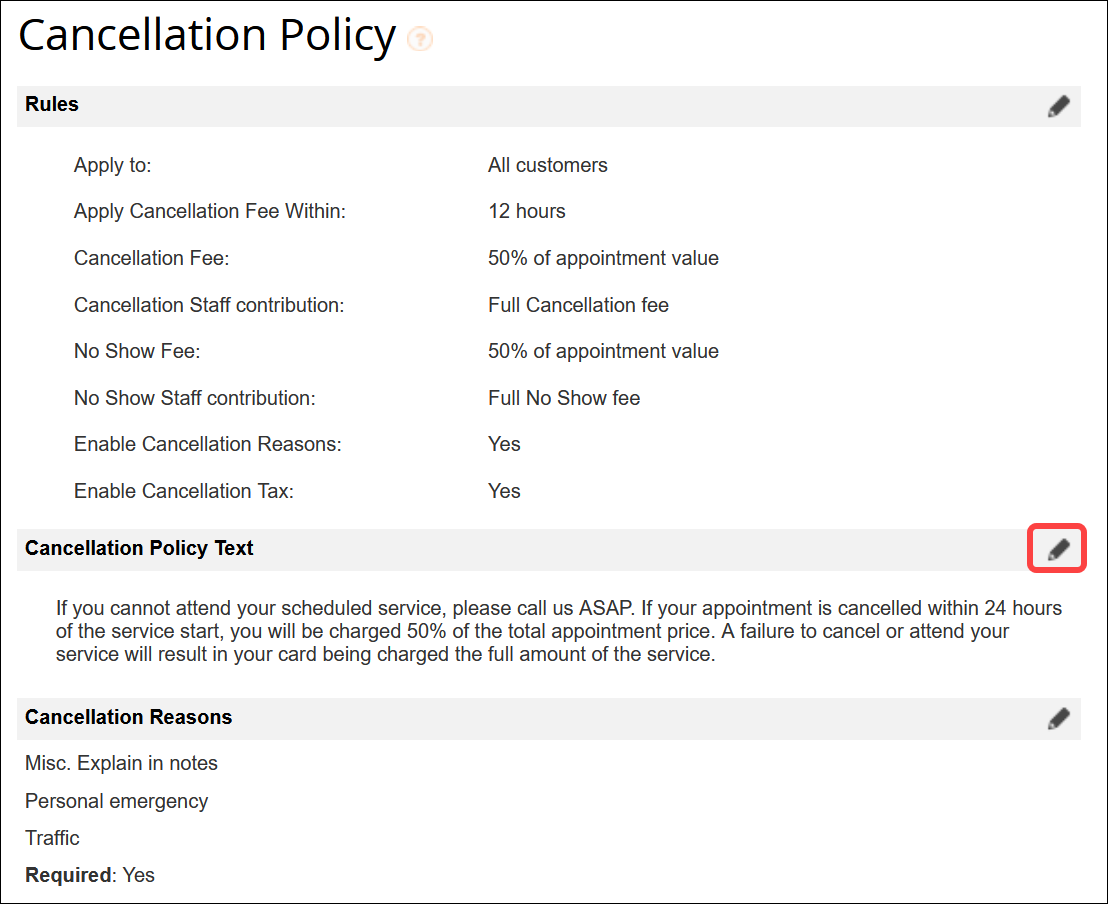Select 'Misc. Explain in notes' reason
1108x904 pixels.
[121, 763]
